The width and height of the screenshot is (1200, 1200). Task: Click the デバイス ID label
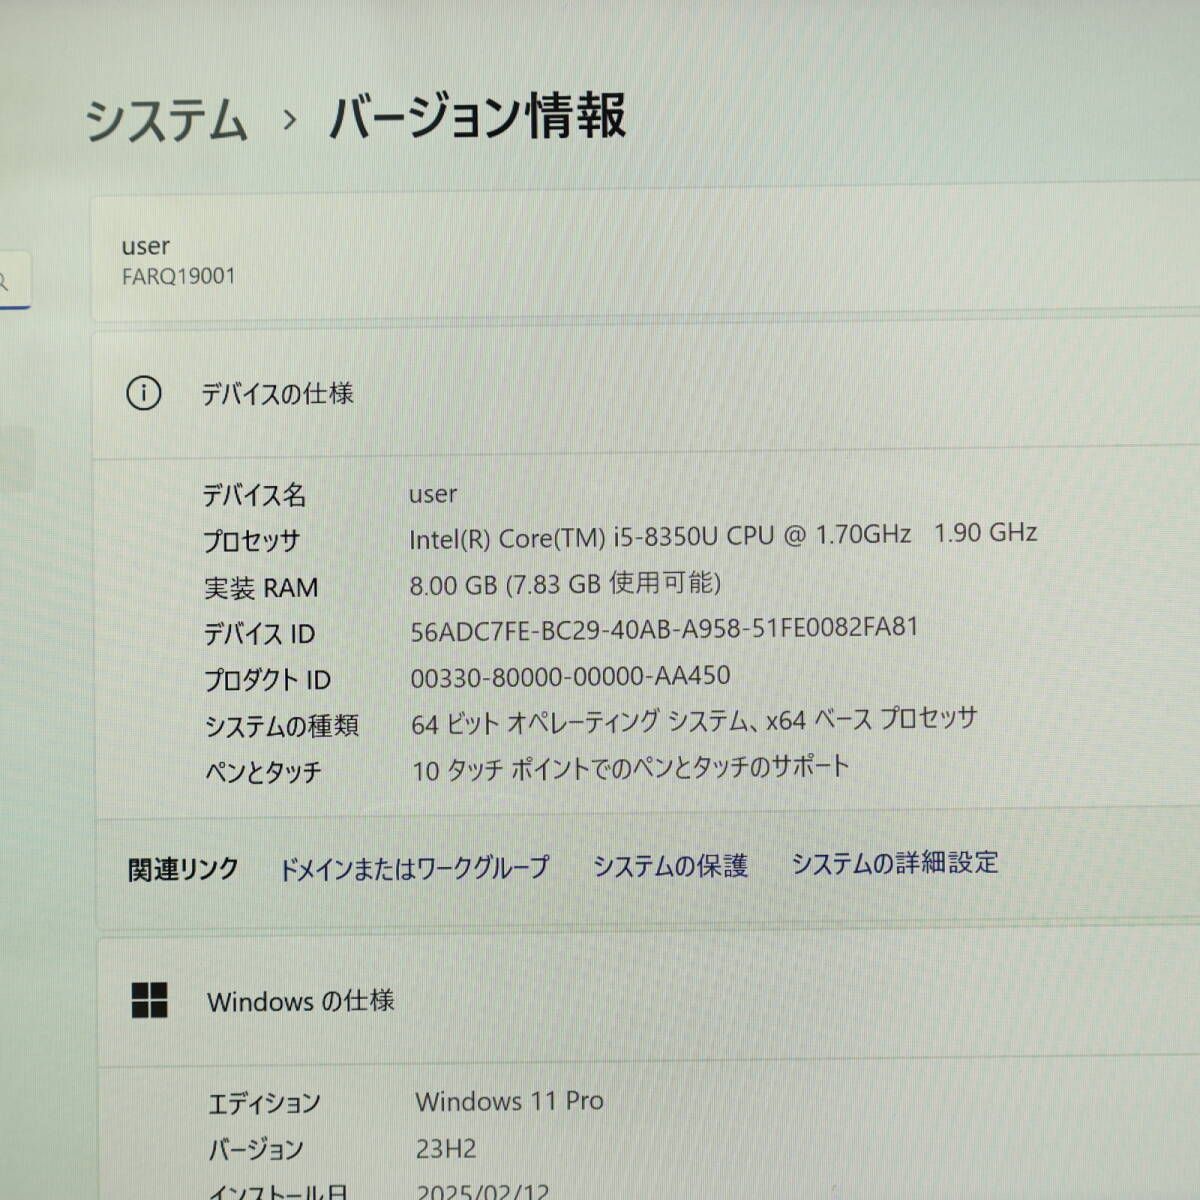click(x=259, y=634)
